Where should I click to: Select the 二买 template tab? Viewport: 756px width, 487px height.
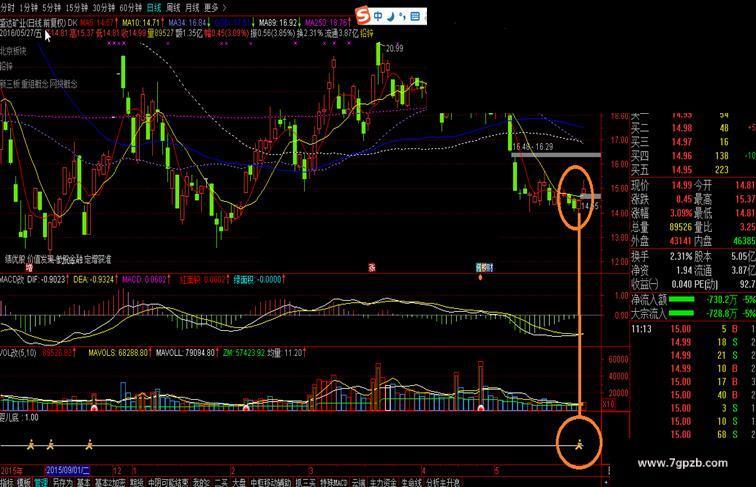click(221, 482)
